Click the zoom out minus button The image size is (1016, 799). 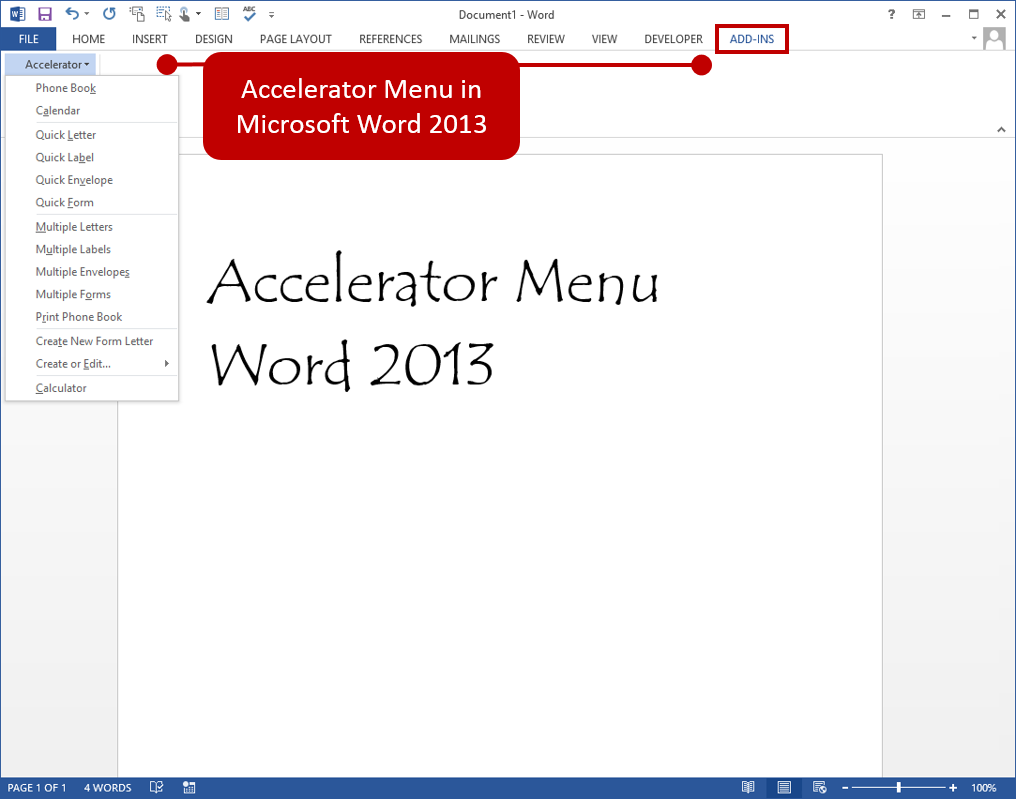click(x=845, y=788)
